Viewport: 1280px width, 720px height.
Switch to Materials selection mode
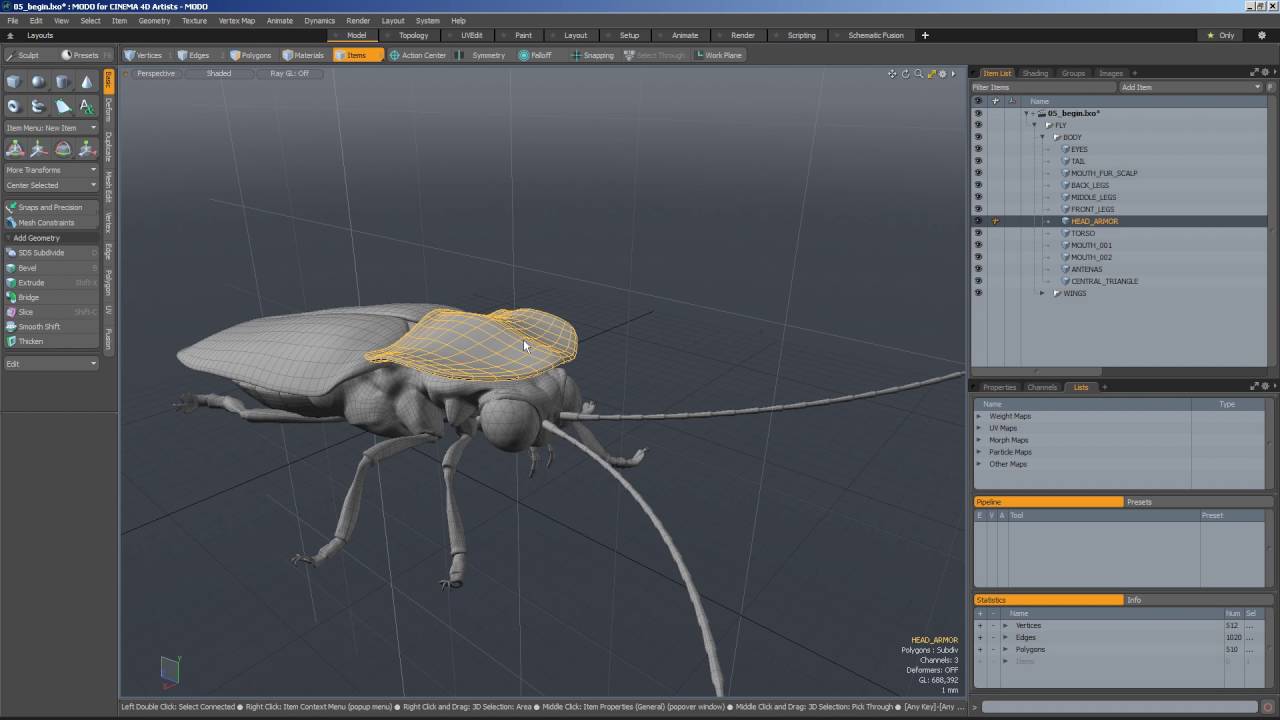coord(303,55)
